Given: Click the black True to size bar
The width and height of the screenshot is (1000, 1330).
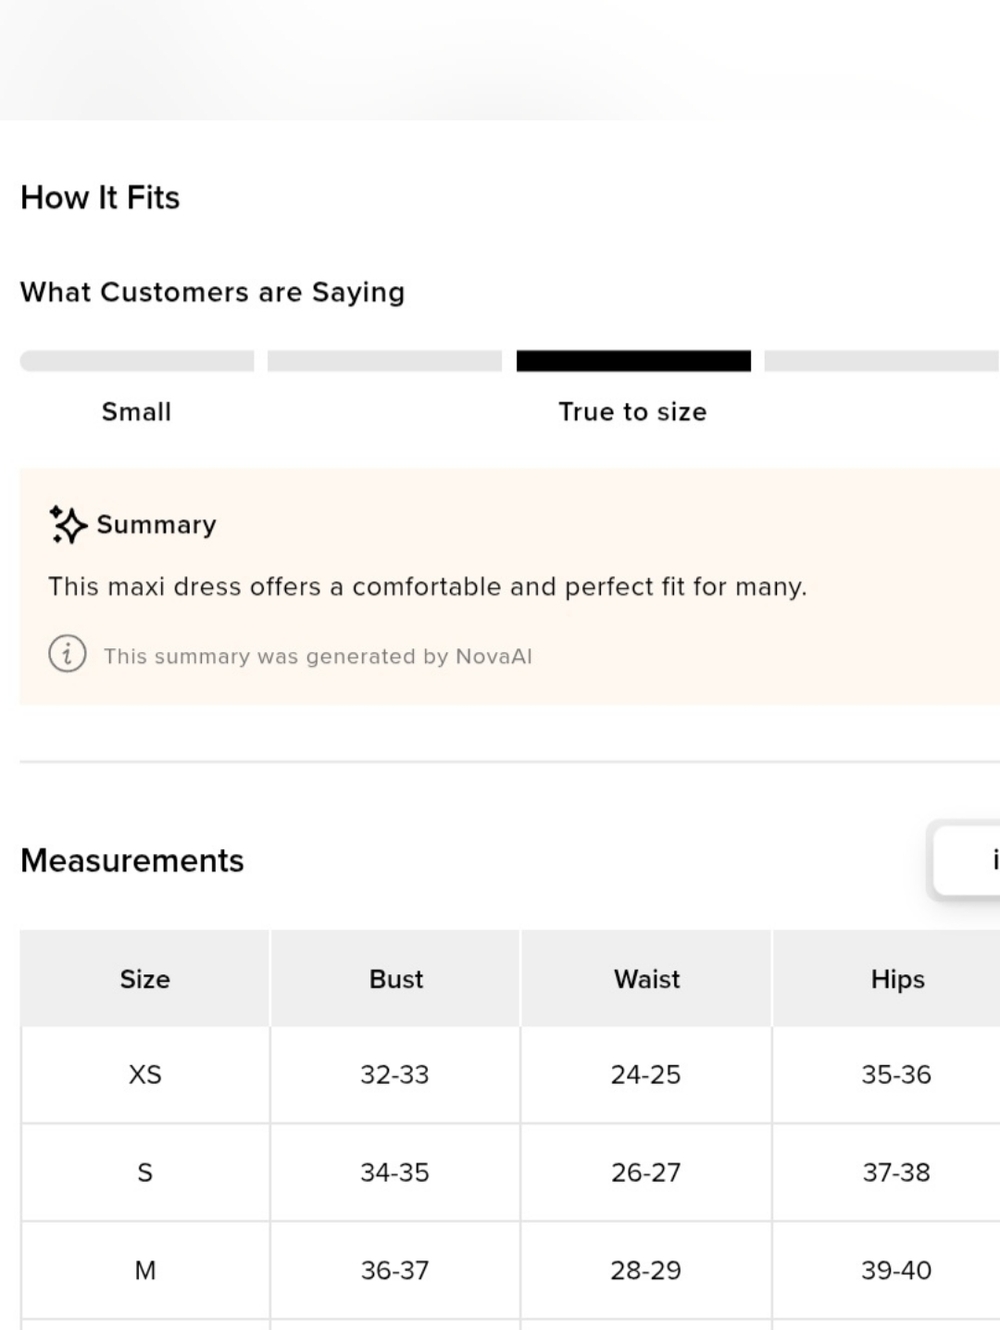Looking at the screenshot, I should [633, 361].
